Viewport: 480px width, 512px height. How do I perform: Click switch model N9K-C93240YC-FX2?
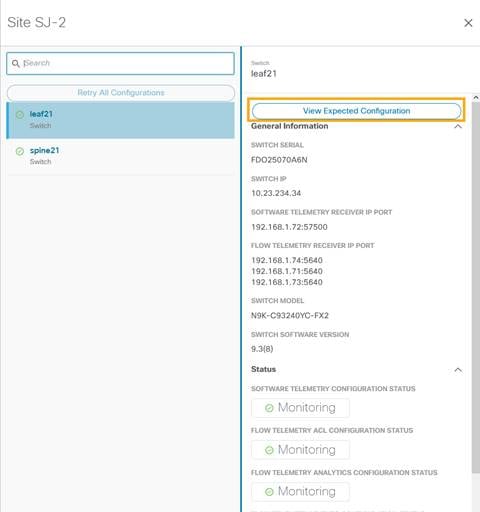pyautogui.click(x=290, y=315)
